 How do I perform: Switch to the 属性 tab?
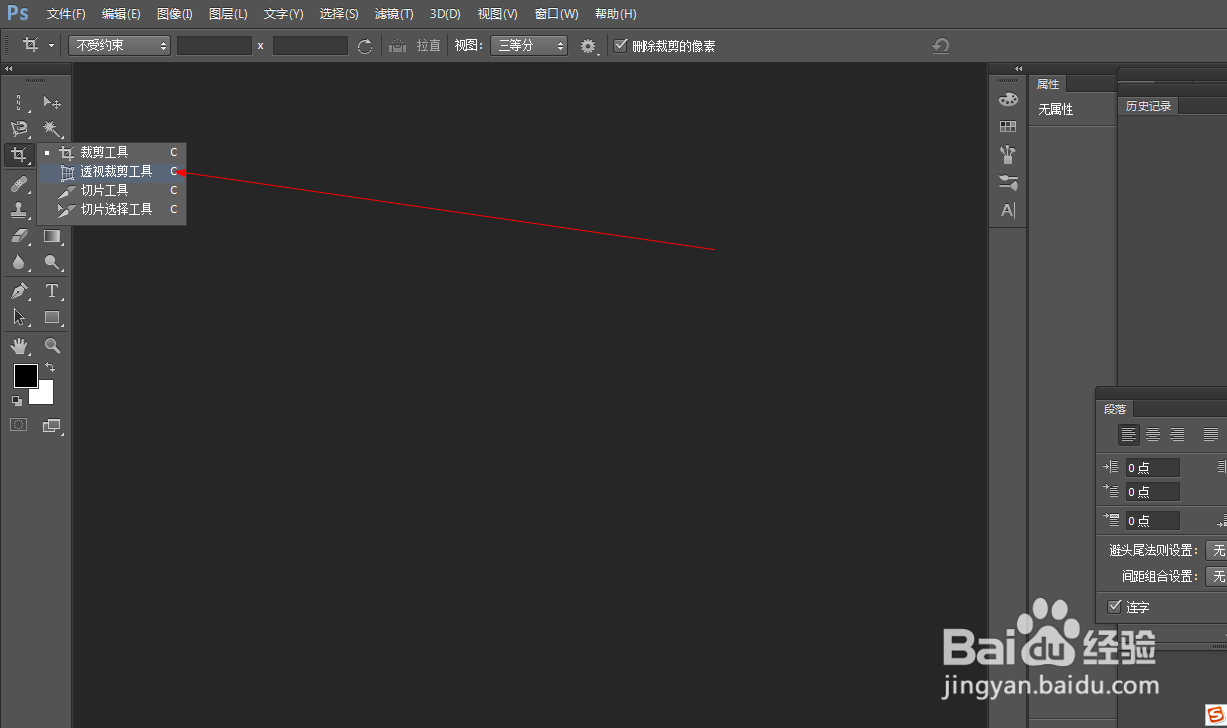click(1048, 84)
